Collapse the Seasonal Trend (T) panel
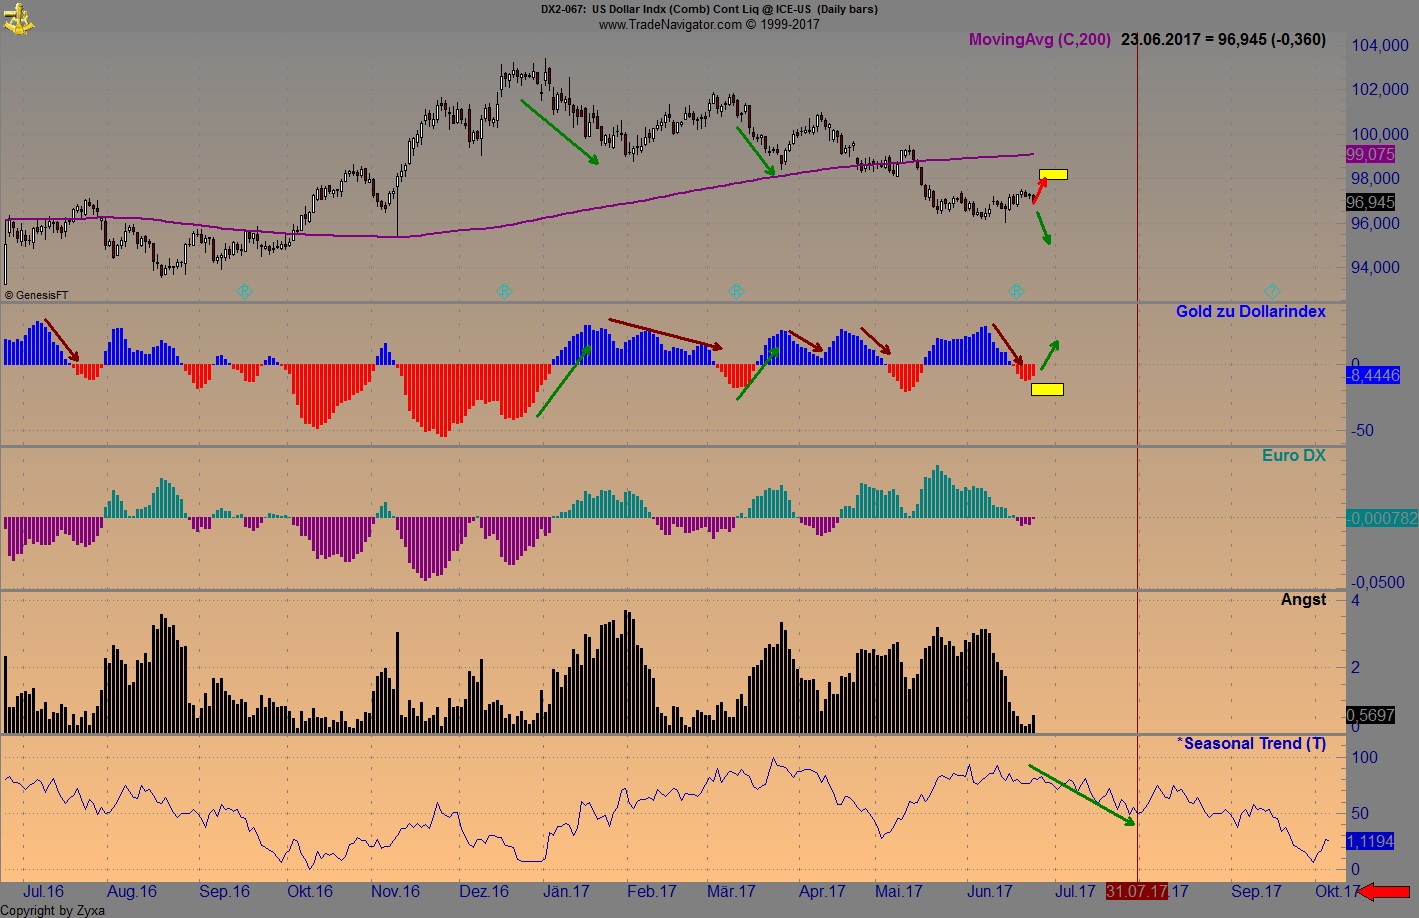The height and width of the screenshot is (918, 1419). (1251, 744)
